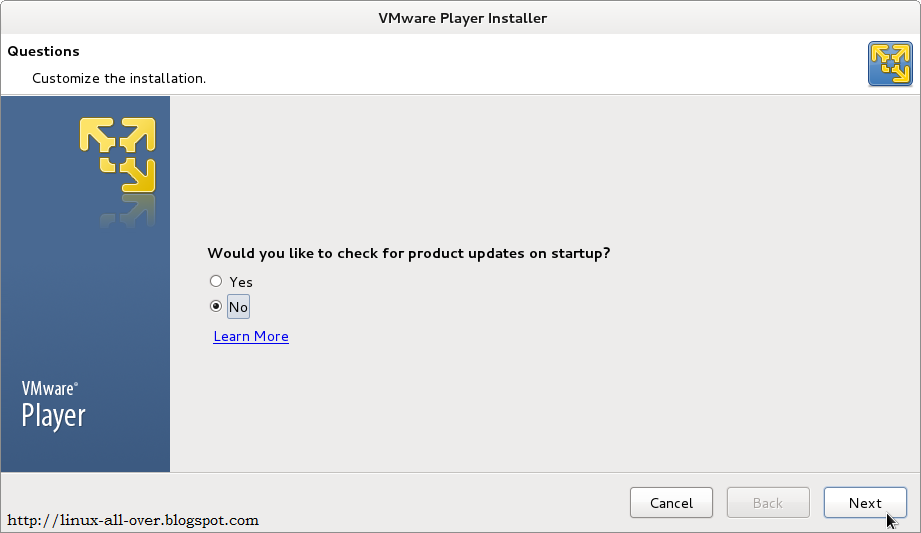Go to the Next installer step
This screenshot has height=533, width=921.
click(x=865, y=503)
